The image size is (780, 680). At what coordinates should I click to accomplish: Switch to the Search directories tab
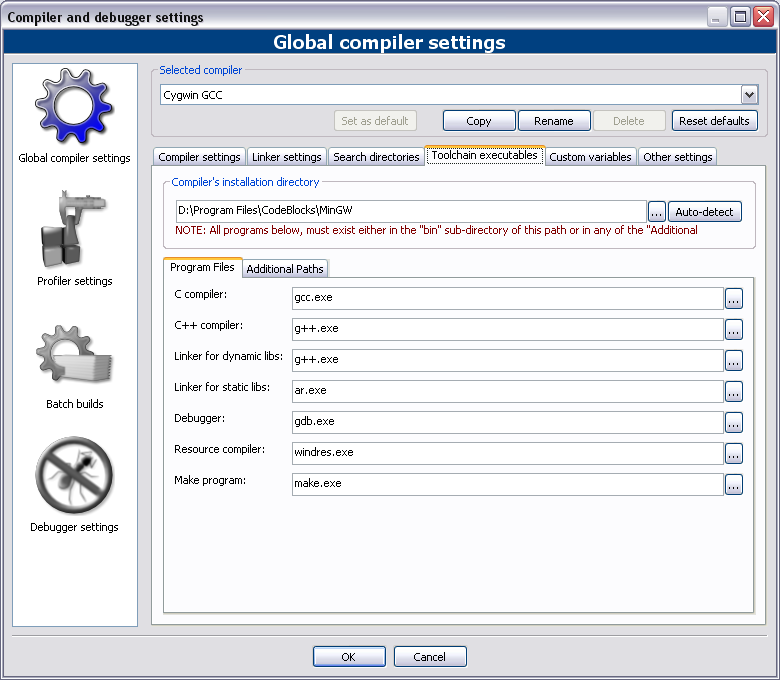point(376,157)
